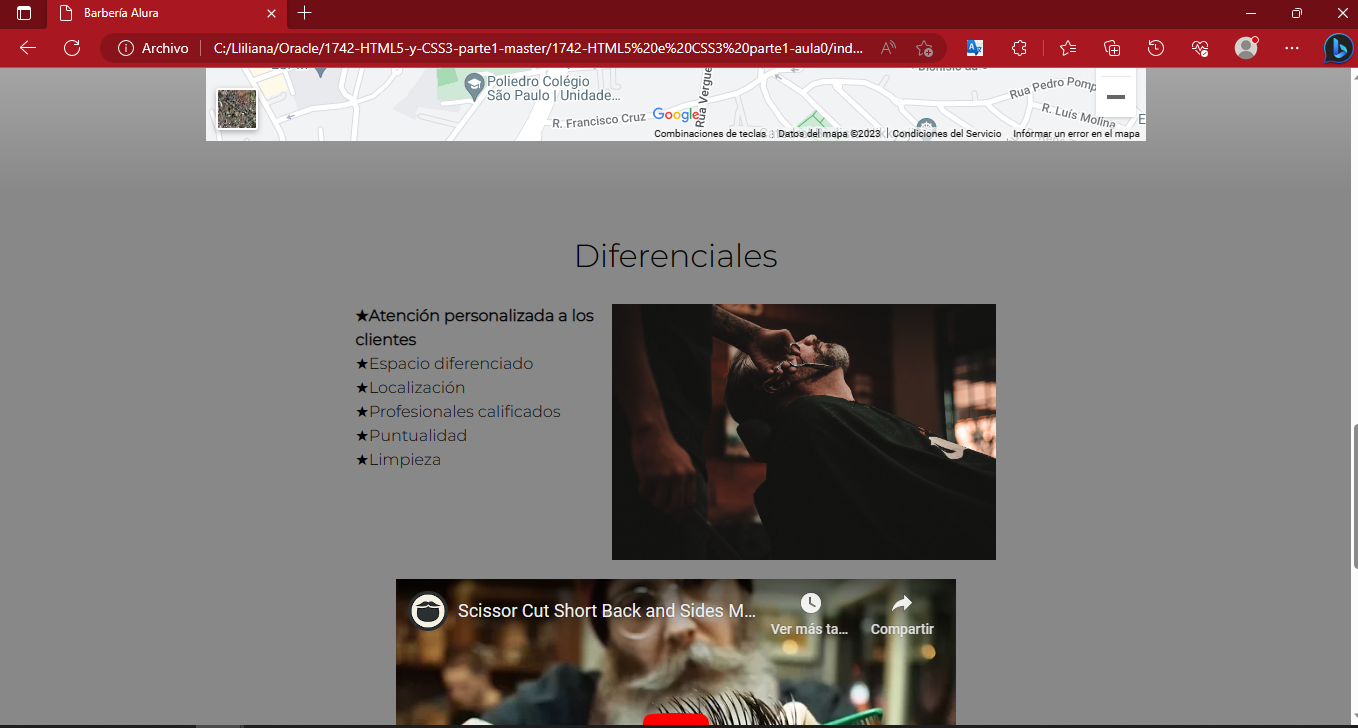Open the Extensions puzzle icon

tap(1019, 48)
